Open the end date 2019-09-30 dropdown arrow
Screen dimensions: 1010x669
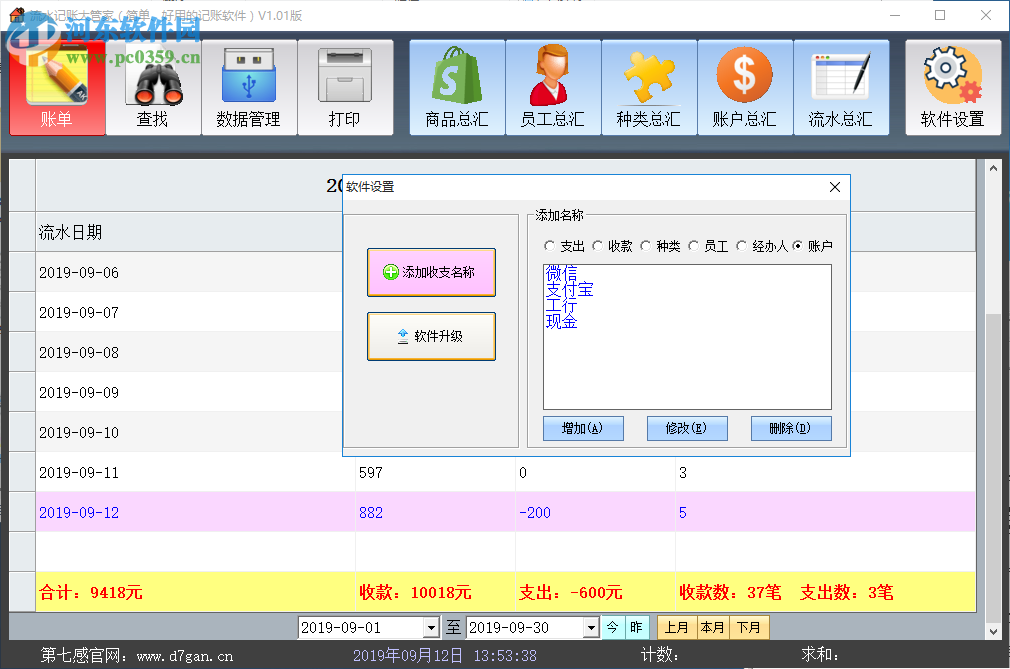pyautogui.click(x=591, y=628)
